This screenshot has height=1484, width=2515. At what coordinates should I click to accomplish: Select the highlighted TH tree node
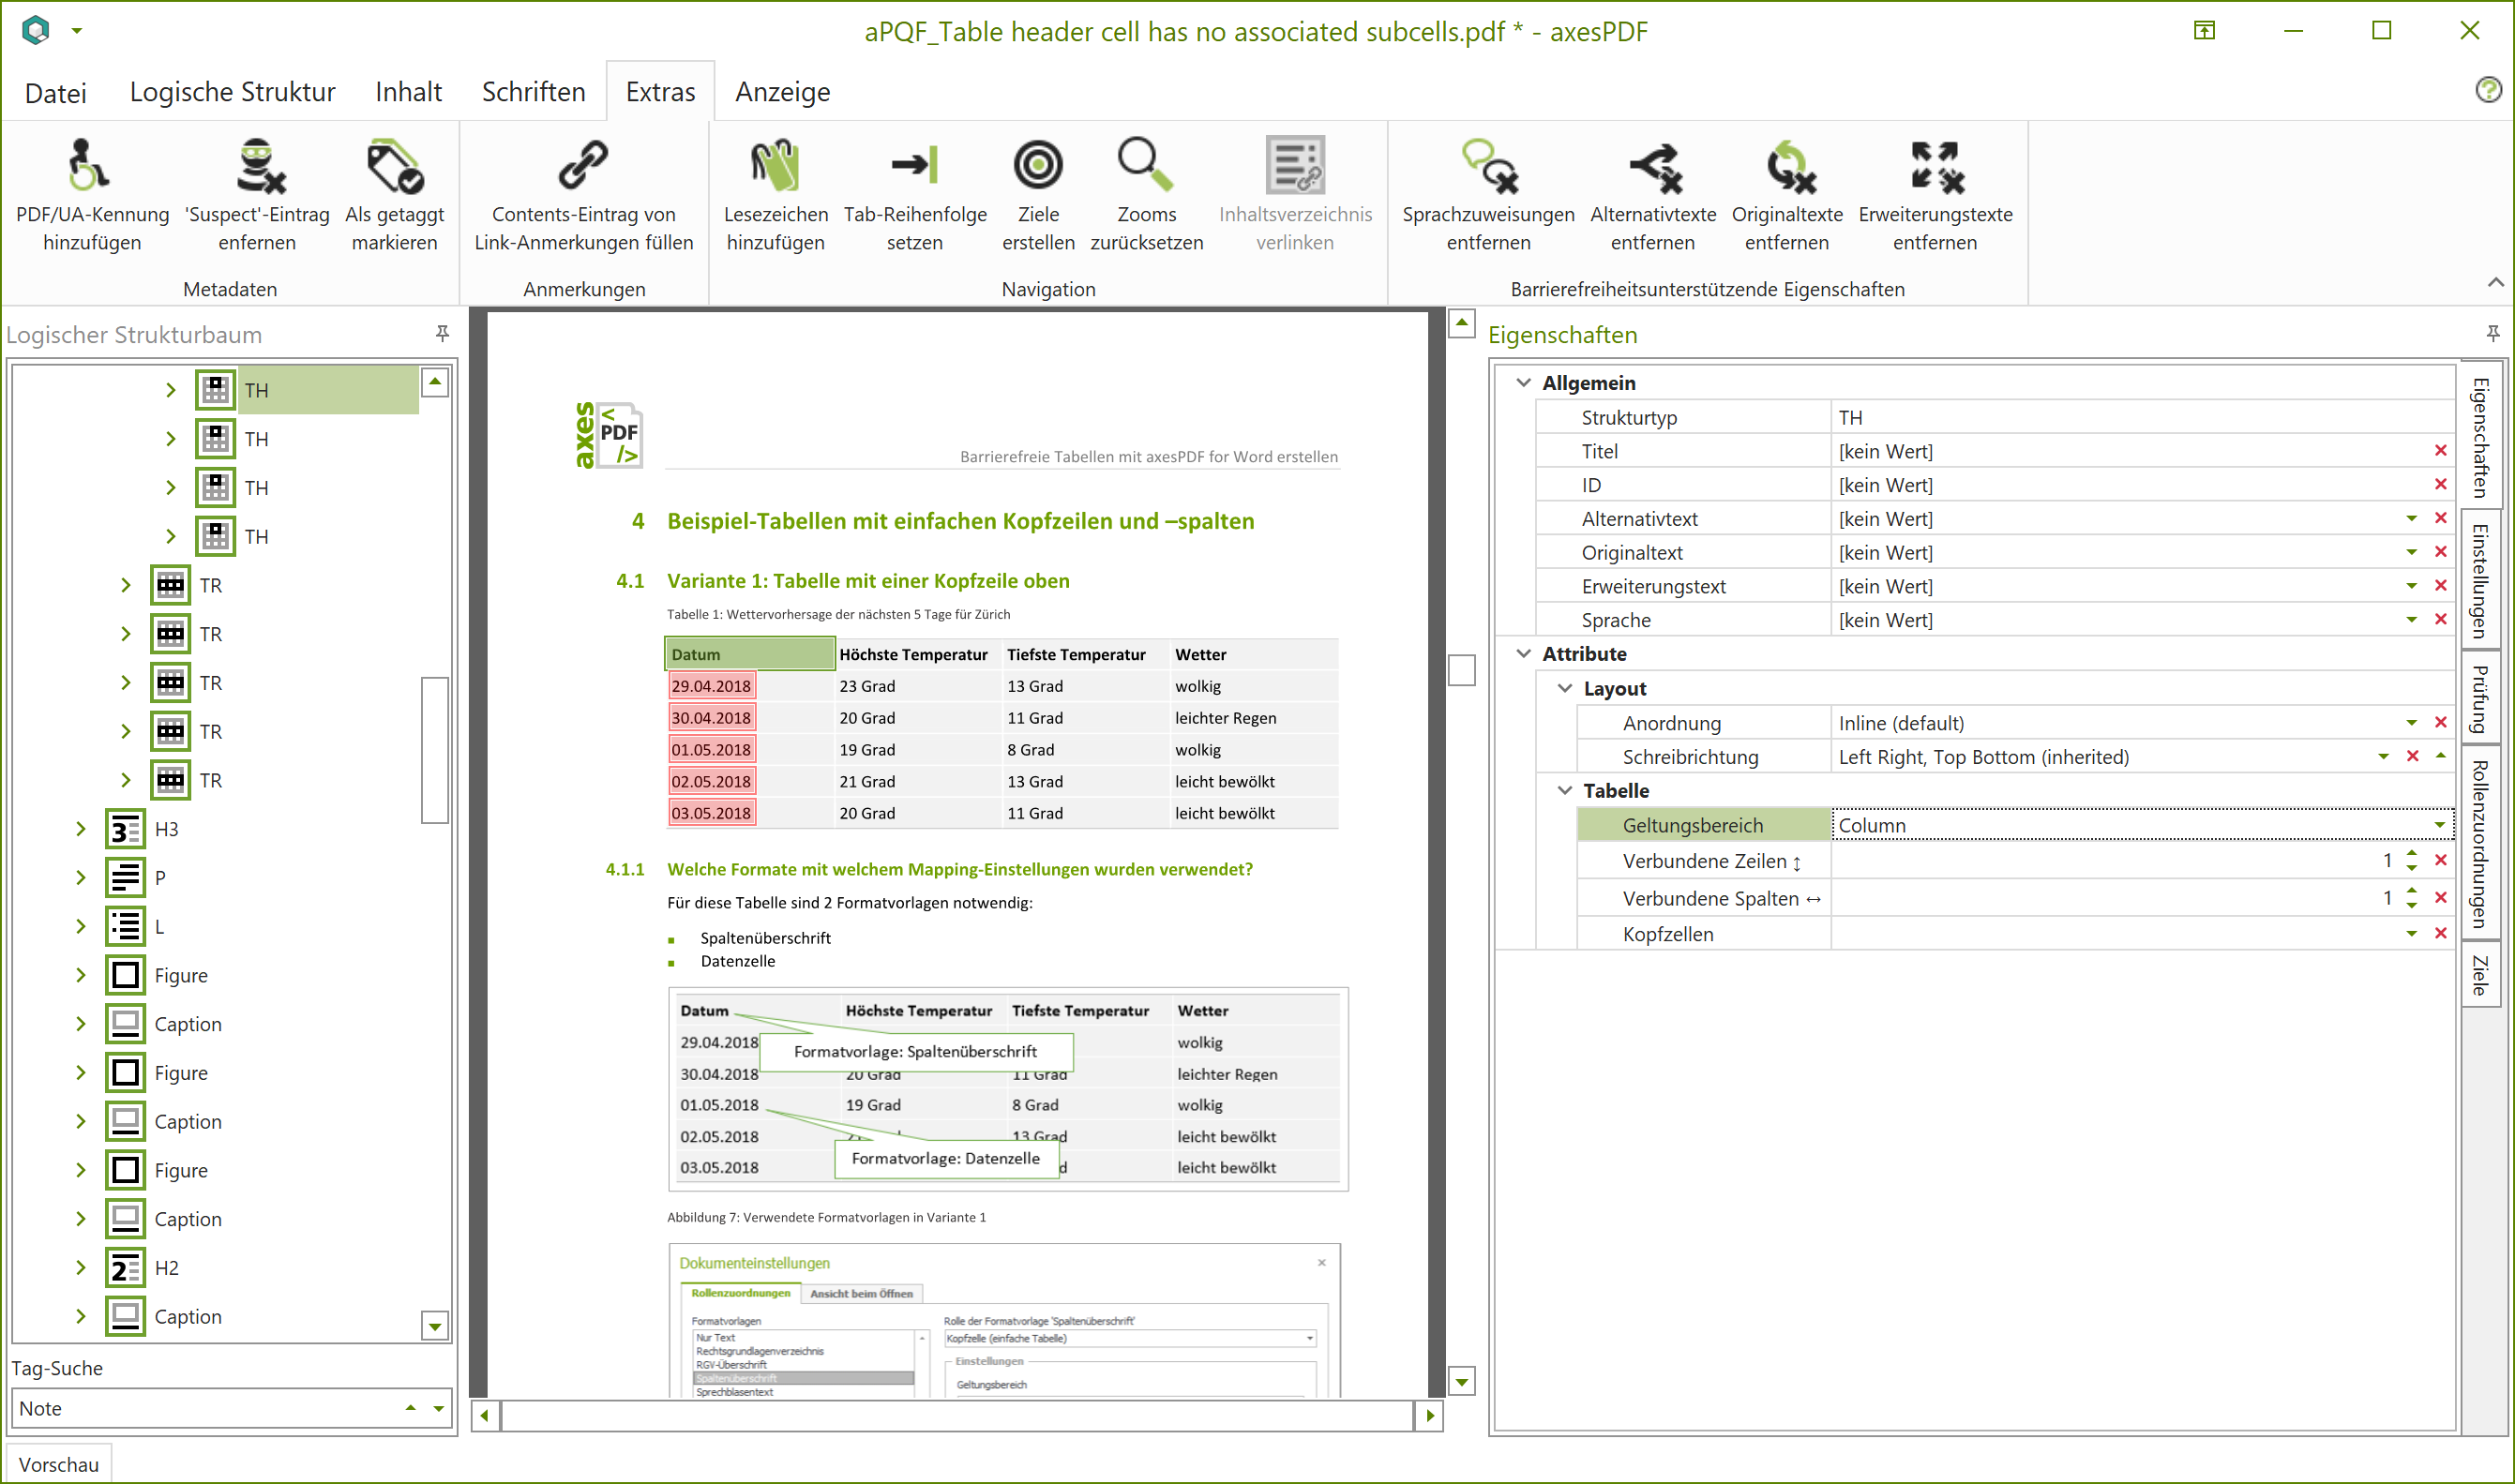[x=306, y=390]
